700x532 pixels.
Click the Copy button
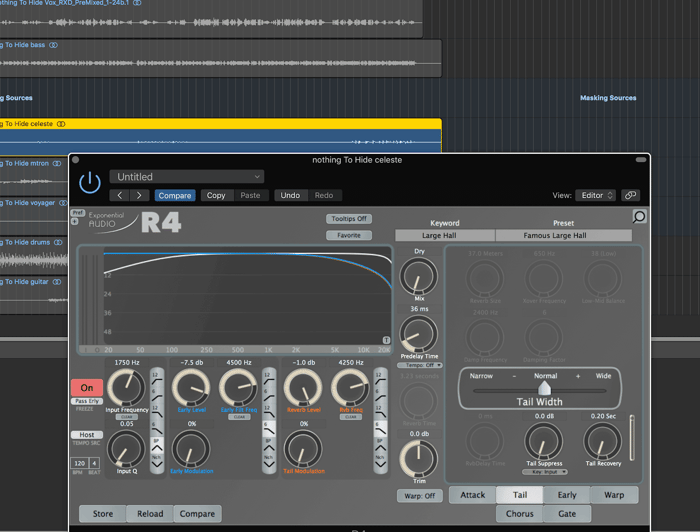point(216,195)
